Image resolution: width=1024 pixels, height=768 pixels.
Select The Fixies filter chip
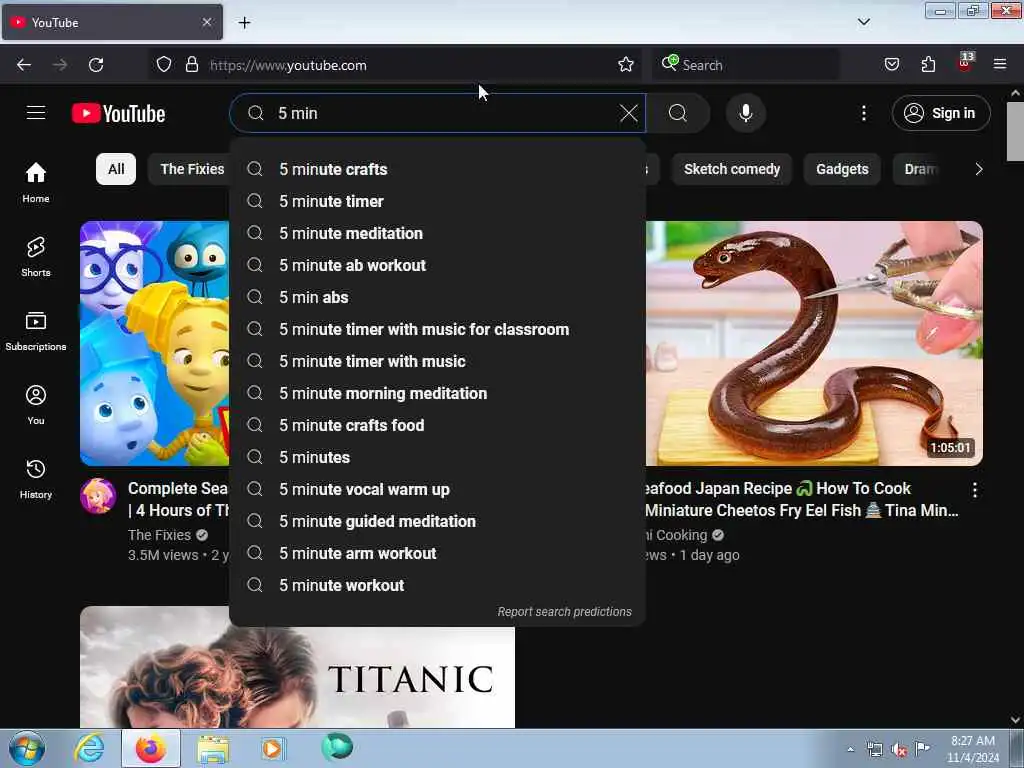(x=191, y=169)
